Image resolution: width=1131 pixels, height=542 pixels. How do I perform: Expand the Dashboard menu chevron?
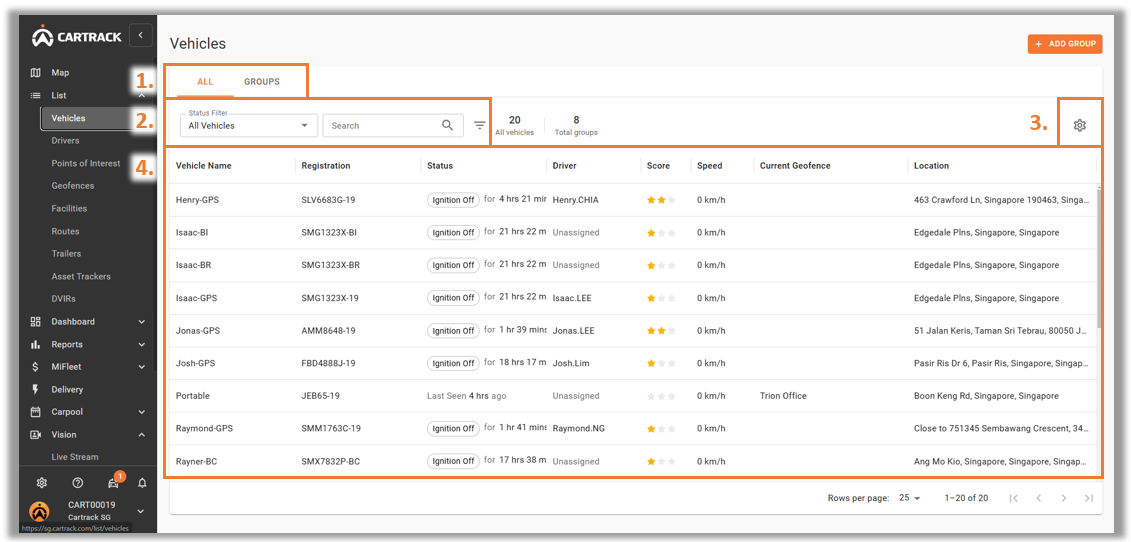point(141,322)
